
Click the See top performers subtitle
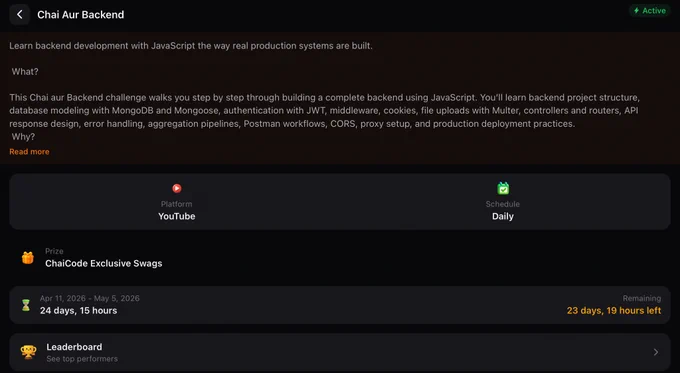(x=82, y=359)
